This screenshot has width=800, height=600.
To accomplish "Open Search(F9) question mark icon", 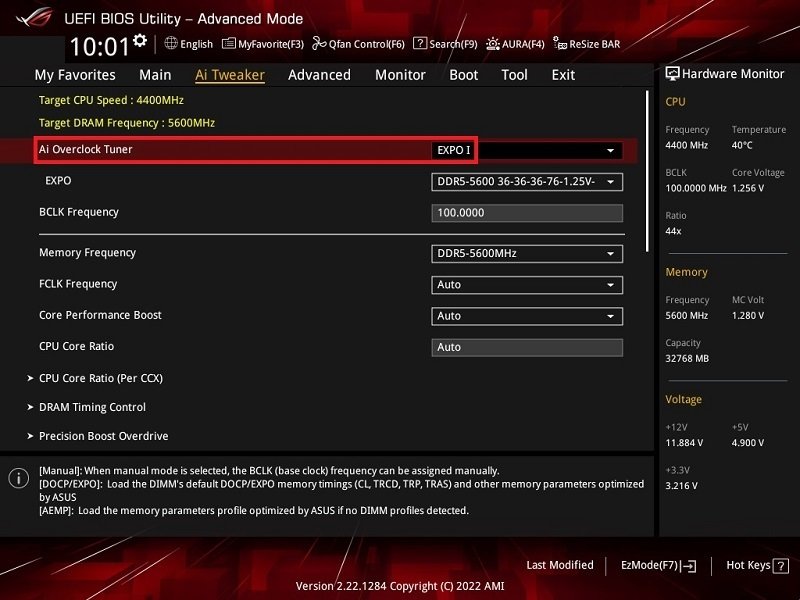I will (x=419, y=43).
